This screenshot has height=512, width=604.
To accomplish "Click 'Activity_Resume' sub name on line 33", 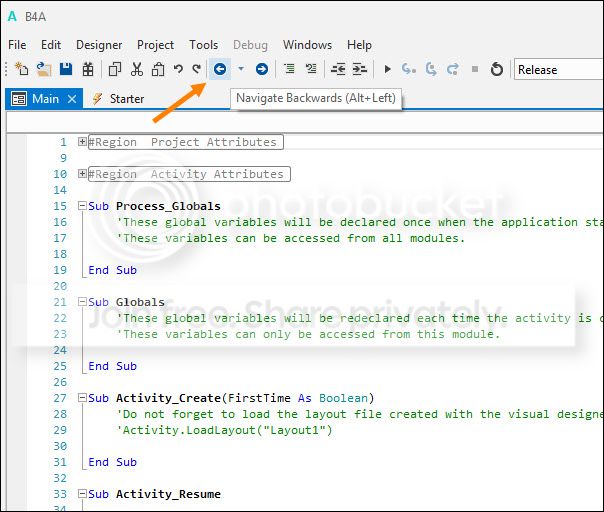I will tap(168, 494).
